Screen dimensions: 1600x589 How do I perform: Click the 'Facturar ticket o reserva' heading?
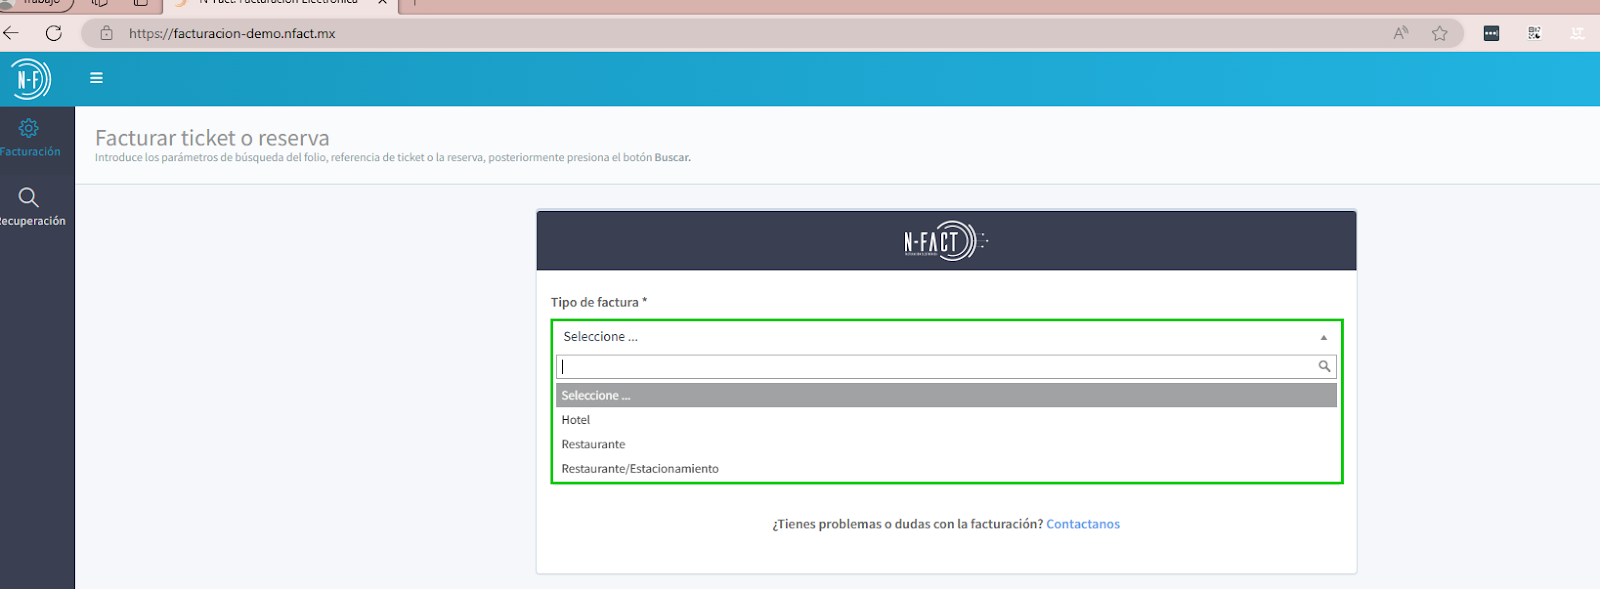tap(212, 138)
